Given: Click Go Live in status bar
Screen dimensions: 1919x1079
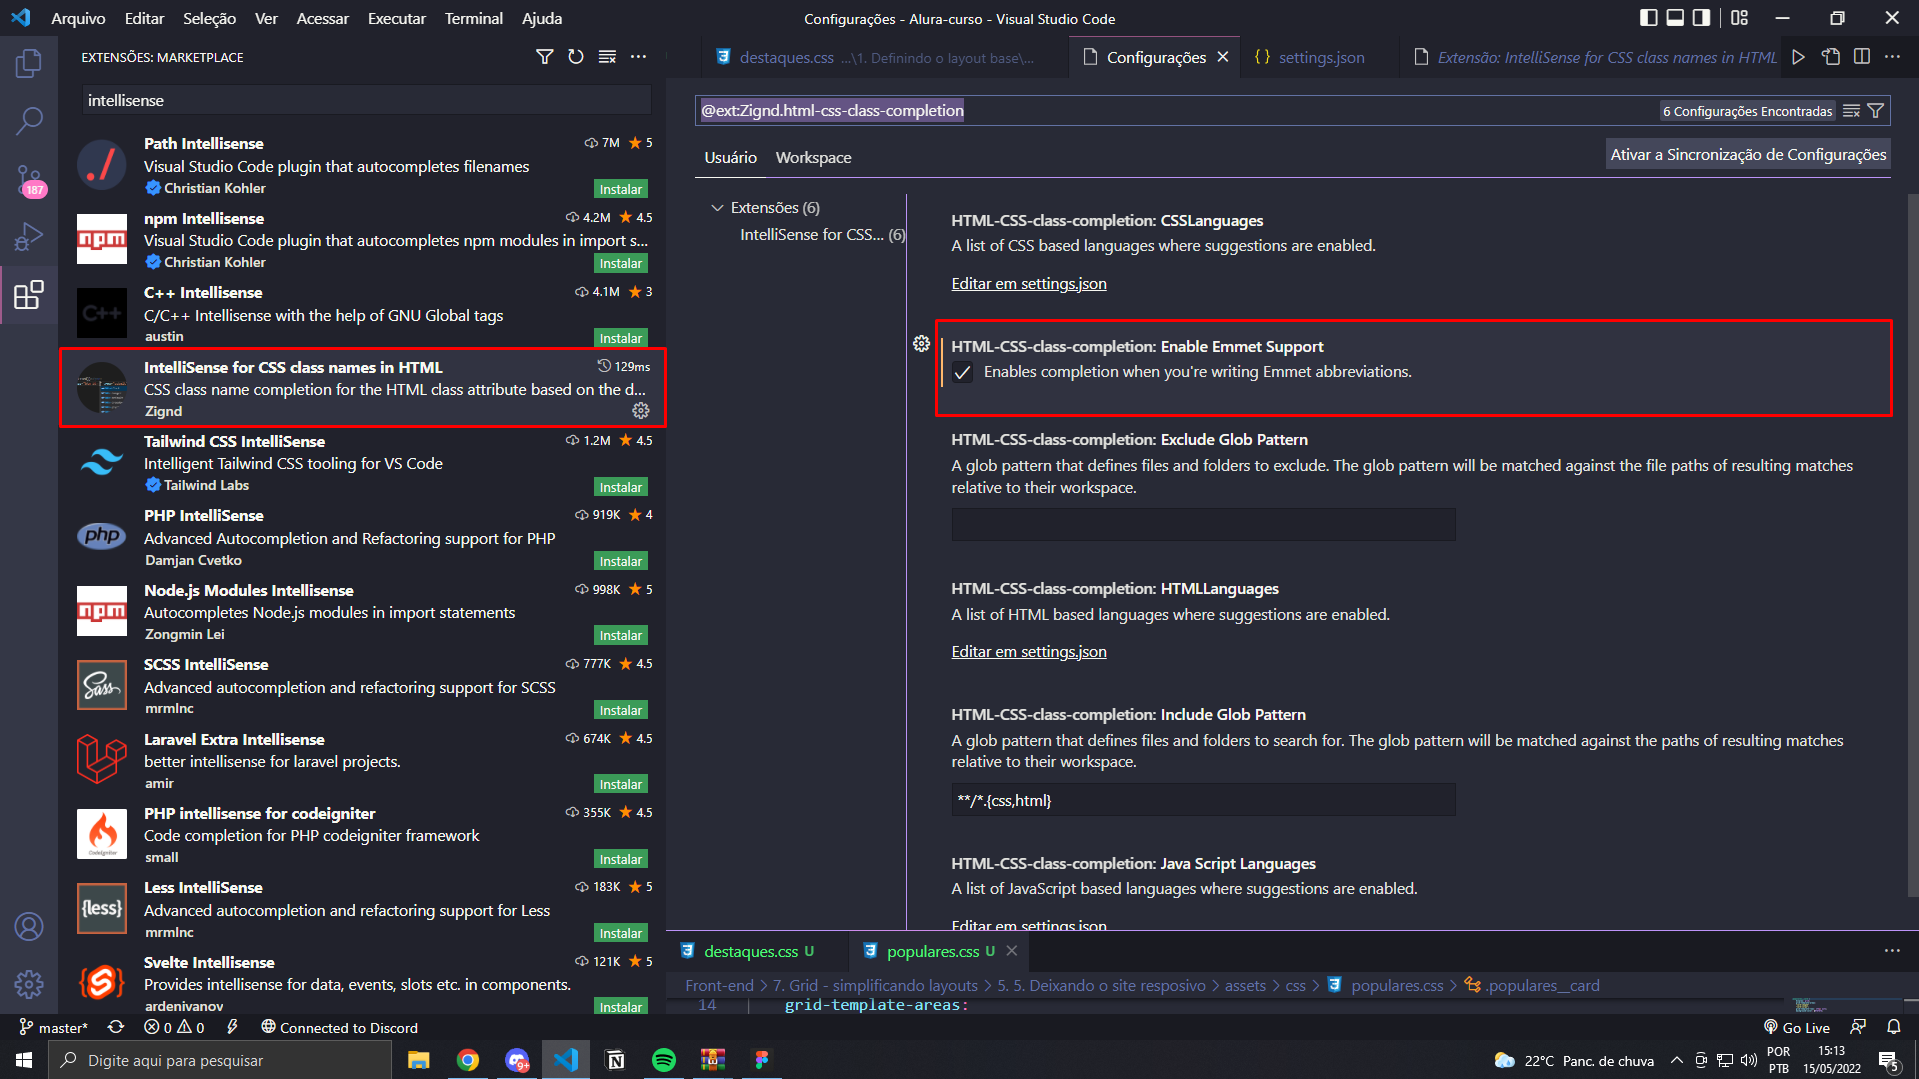Looking at the screenshot, I should [1797, 1027].
